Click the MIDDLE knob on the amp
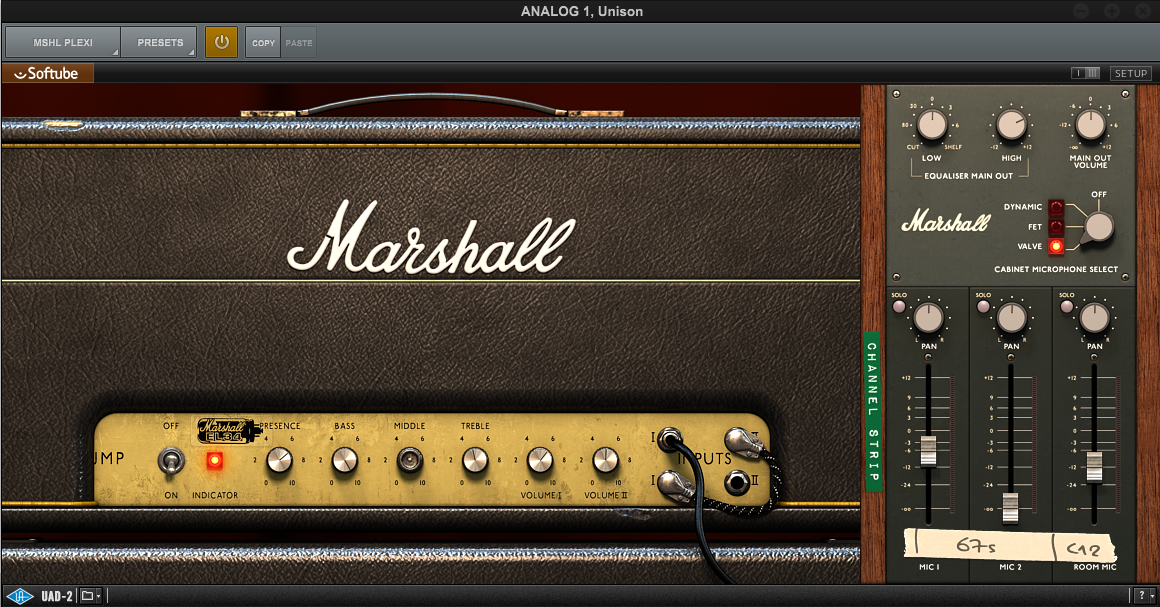This screenshot has height=607, width=1160. tap(410, 460)
